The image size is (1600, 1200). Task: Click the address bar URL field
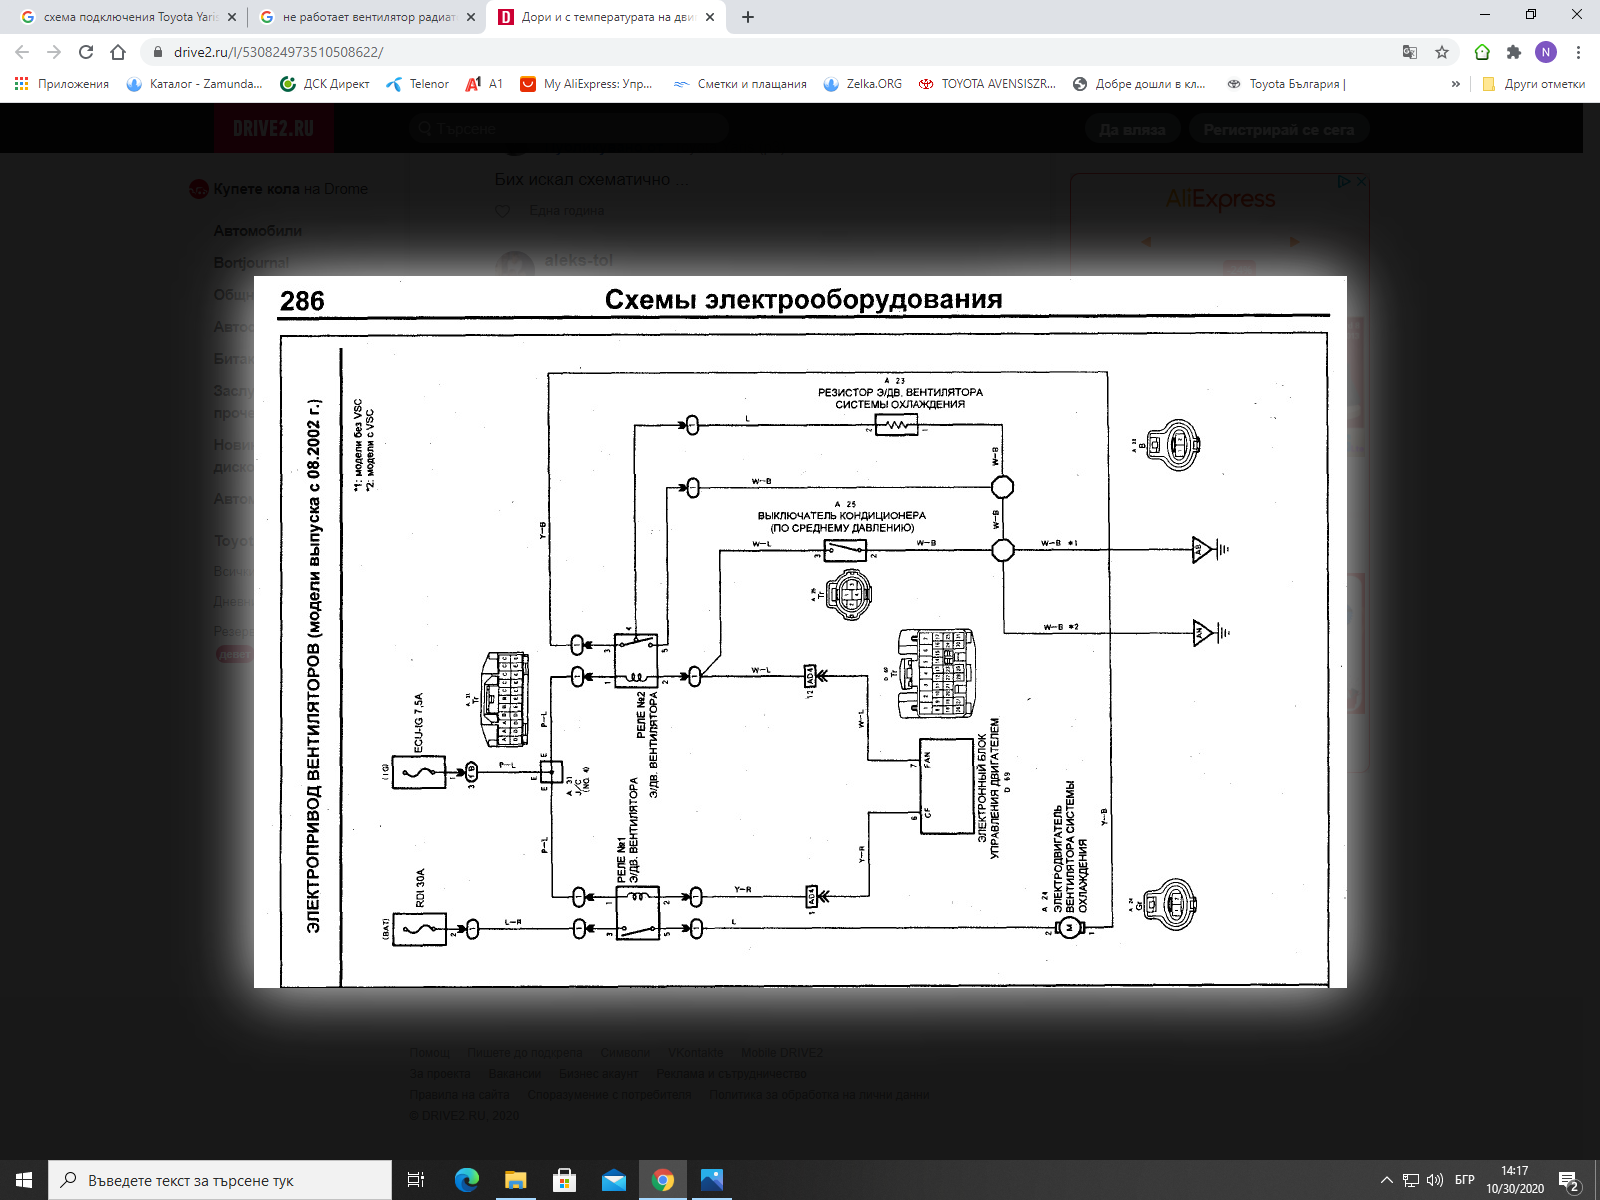700,52
